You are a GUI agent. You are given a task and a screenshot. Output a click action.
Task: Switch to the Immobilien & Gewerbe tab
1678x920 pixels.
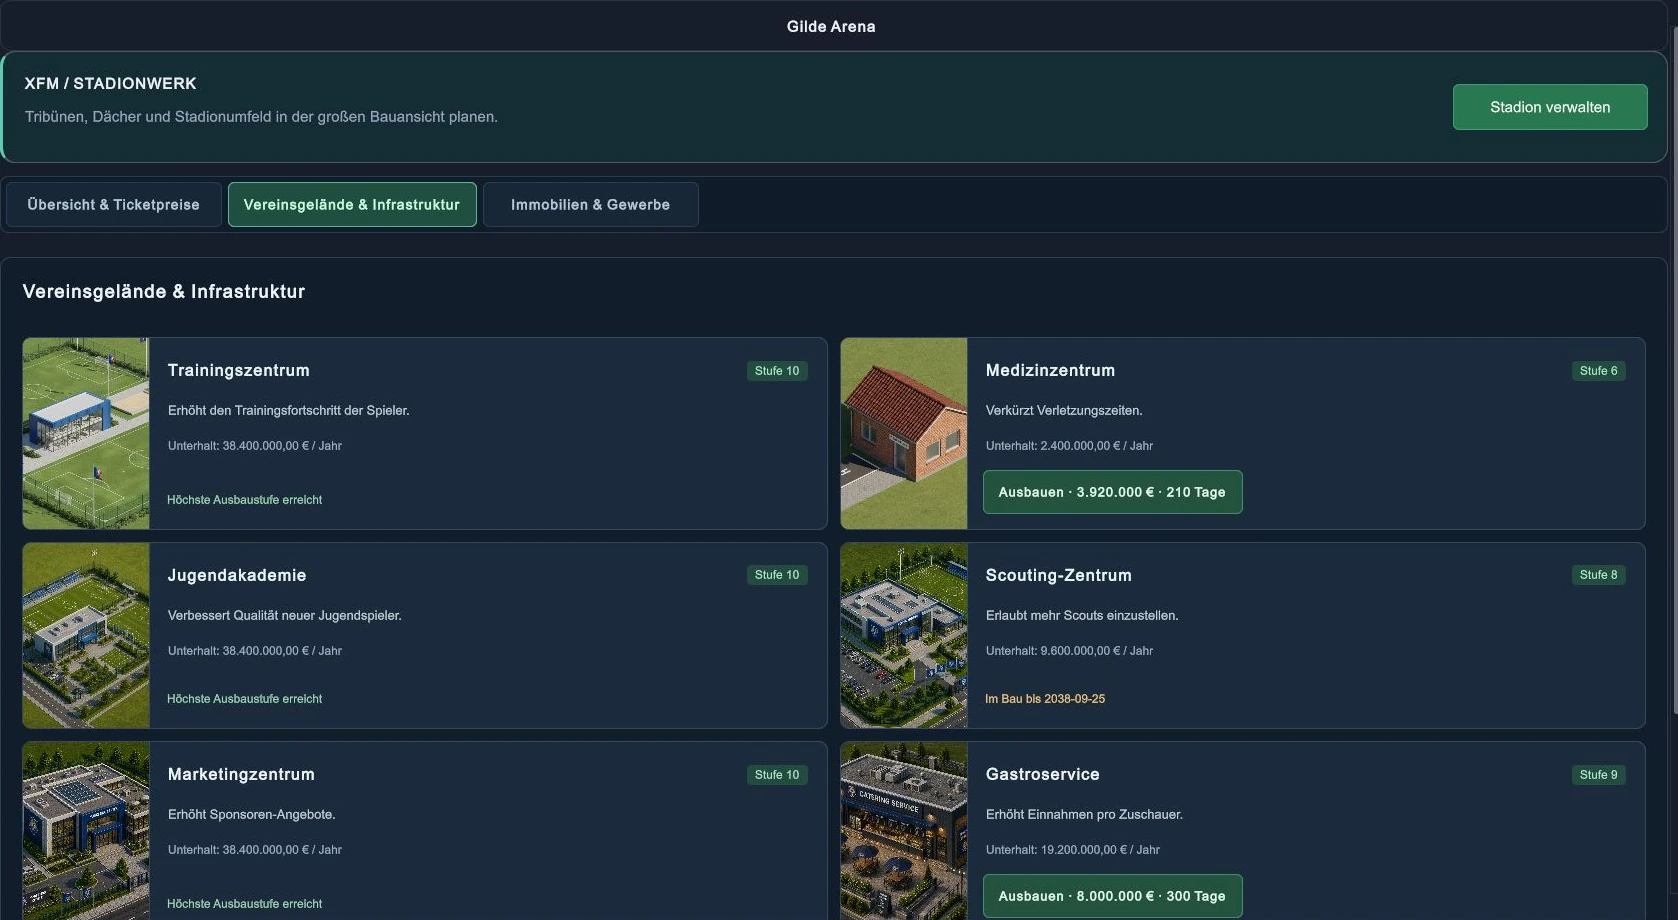point(591,205)
